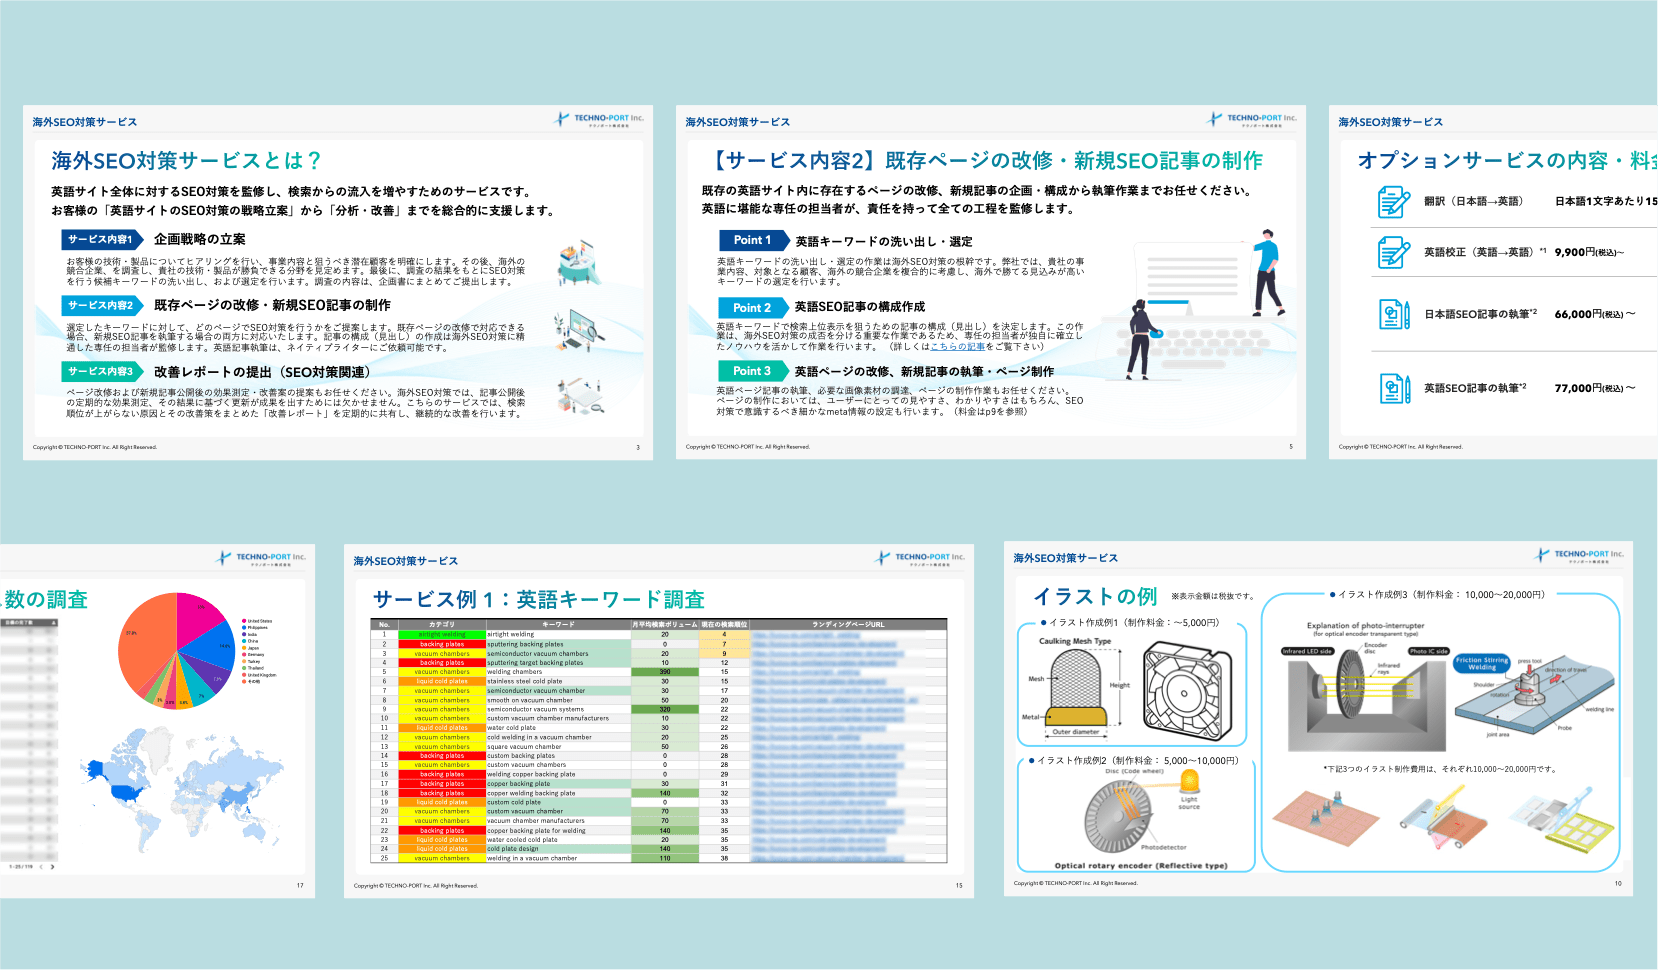Click the サービス内容1 label badge
This screenshot has width=1658, height=970.
click(x=101, y=240)
